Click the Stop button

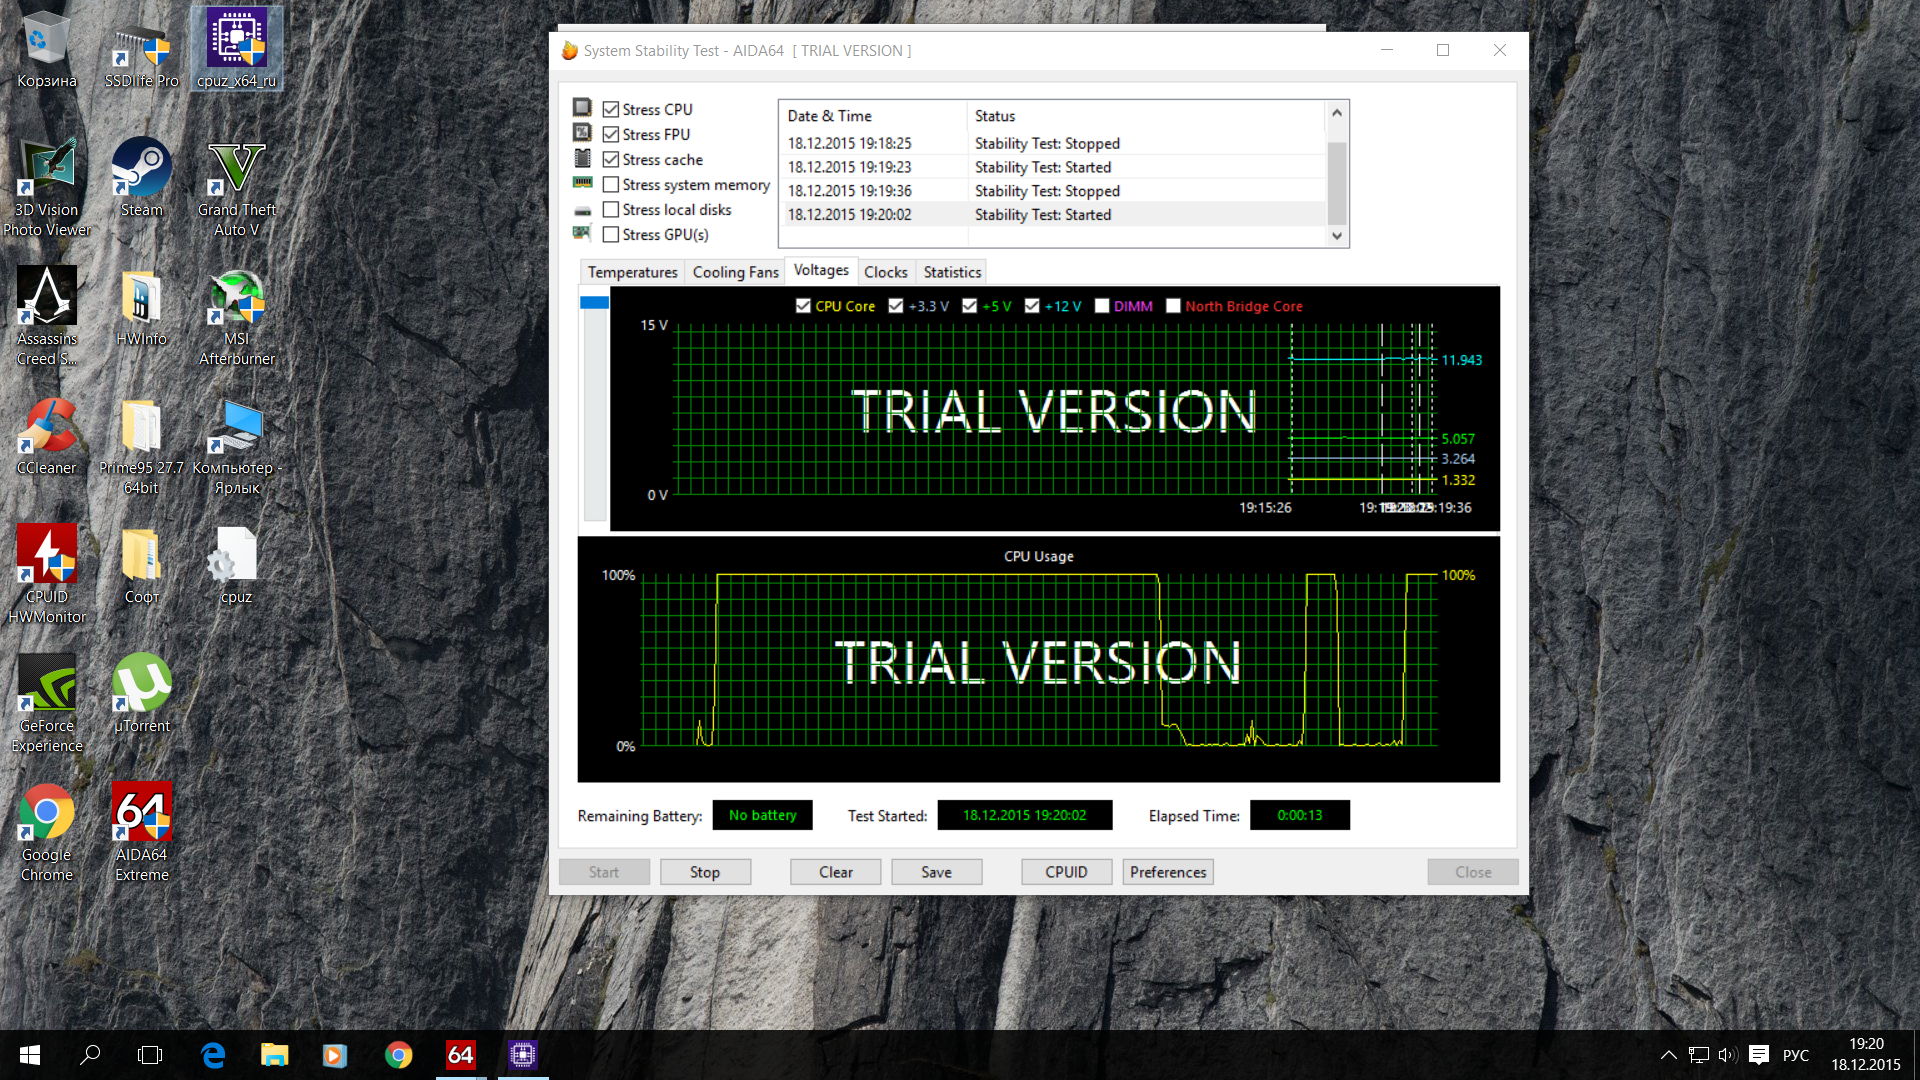pyautogui.click(x=705, y=872)
